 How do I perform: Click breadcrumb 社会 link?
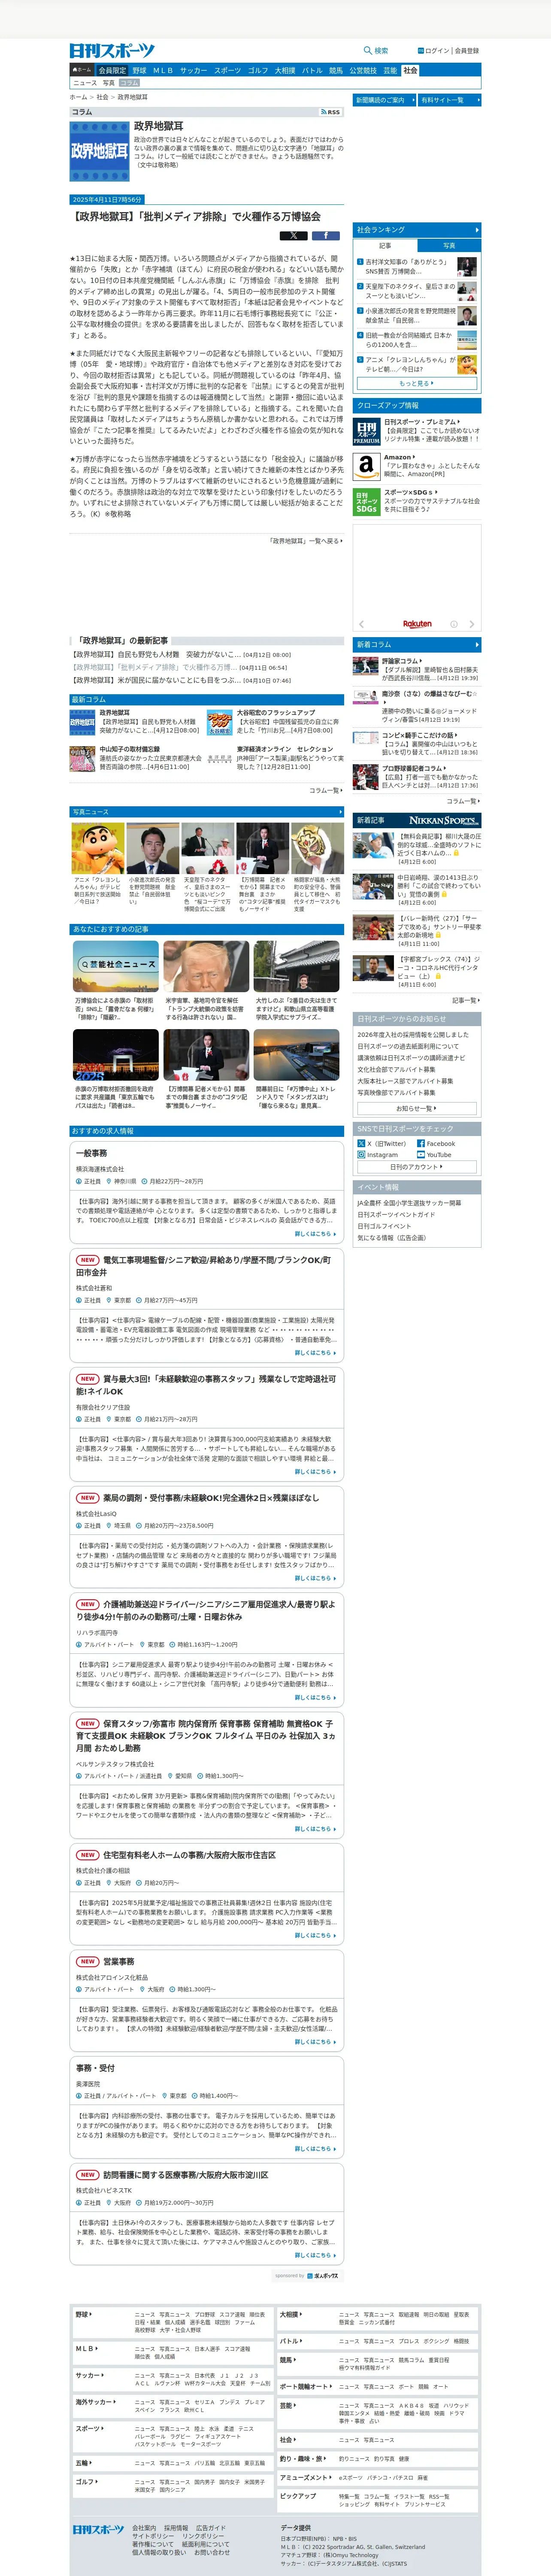tap(102, 97)
